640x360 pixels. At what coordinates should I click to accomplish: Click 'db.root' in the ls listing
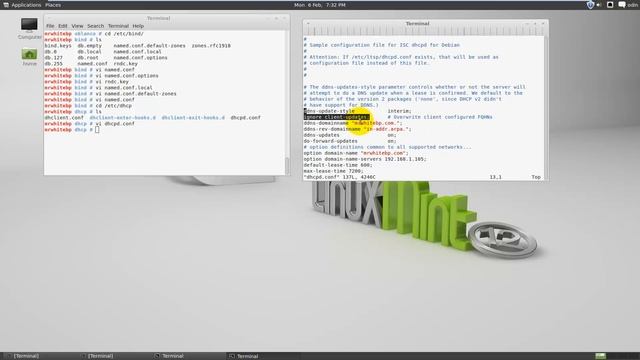pyautogui.click(x=88, y=58)
